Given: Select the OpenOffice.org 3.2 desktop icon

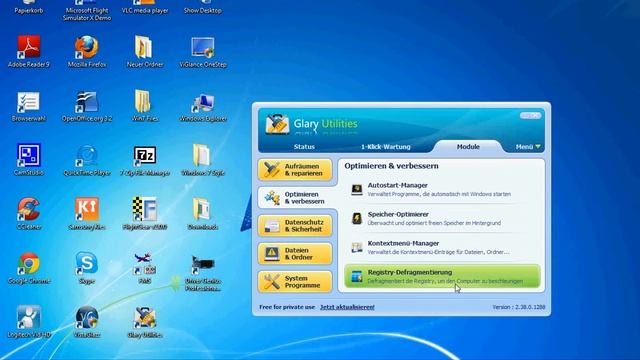Looking at the screenshot, I should pos(87,102).
